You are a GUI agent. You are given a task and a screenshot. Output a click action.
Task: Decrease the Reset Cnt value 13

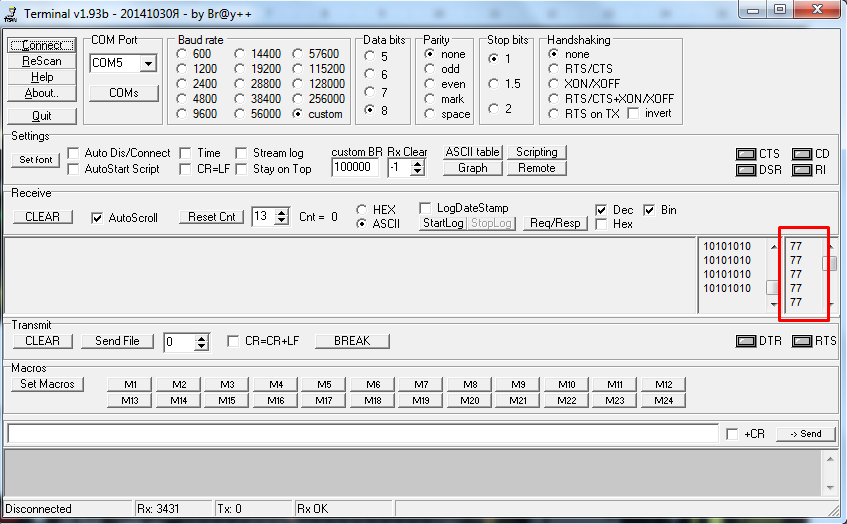pyautogui.click(x=281, y=220)
